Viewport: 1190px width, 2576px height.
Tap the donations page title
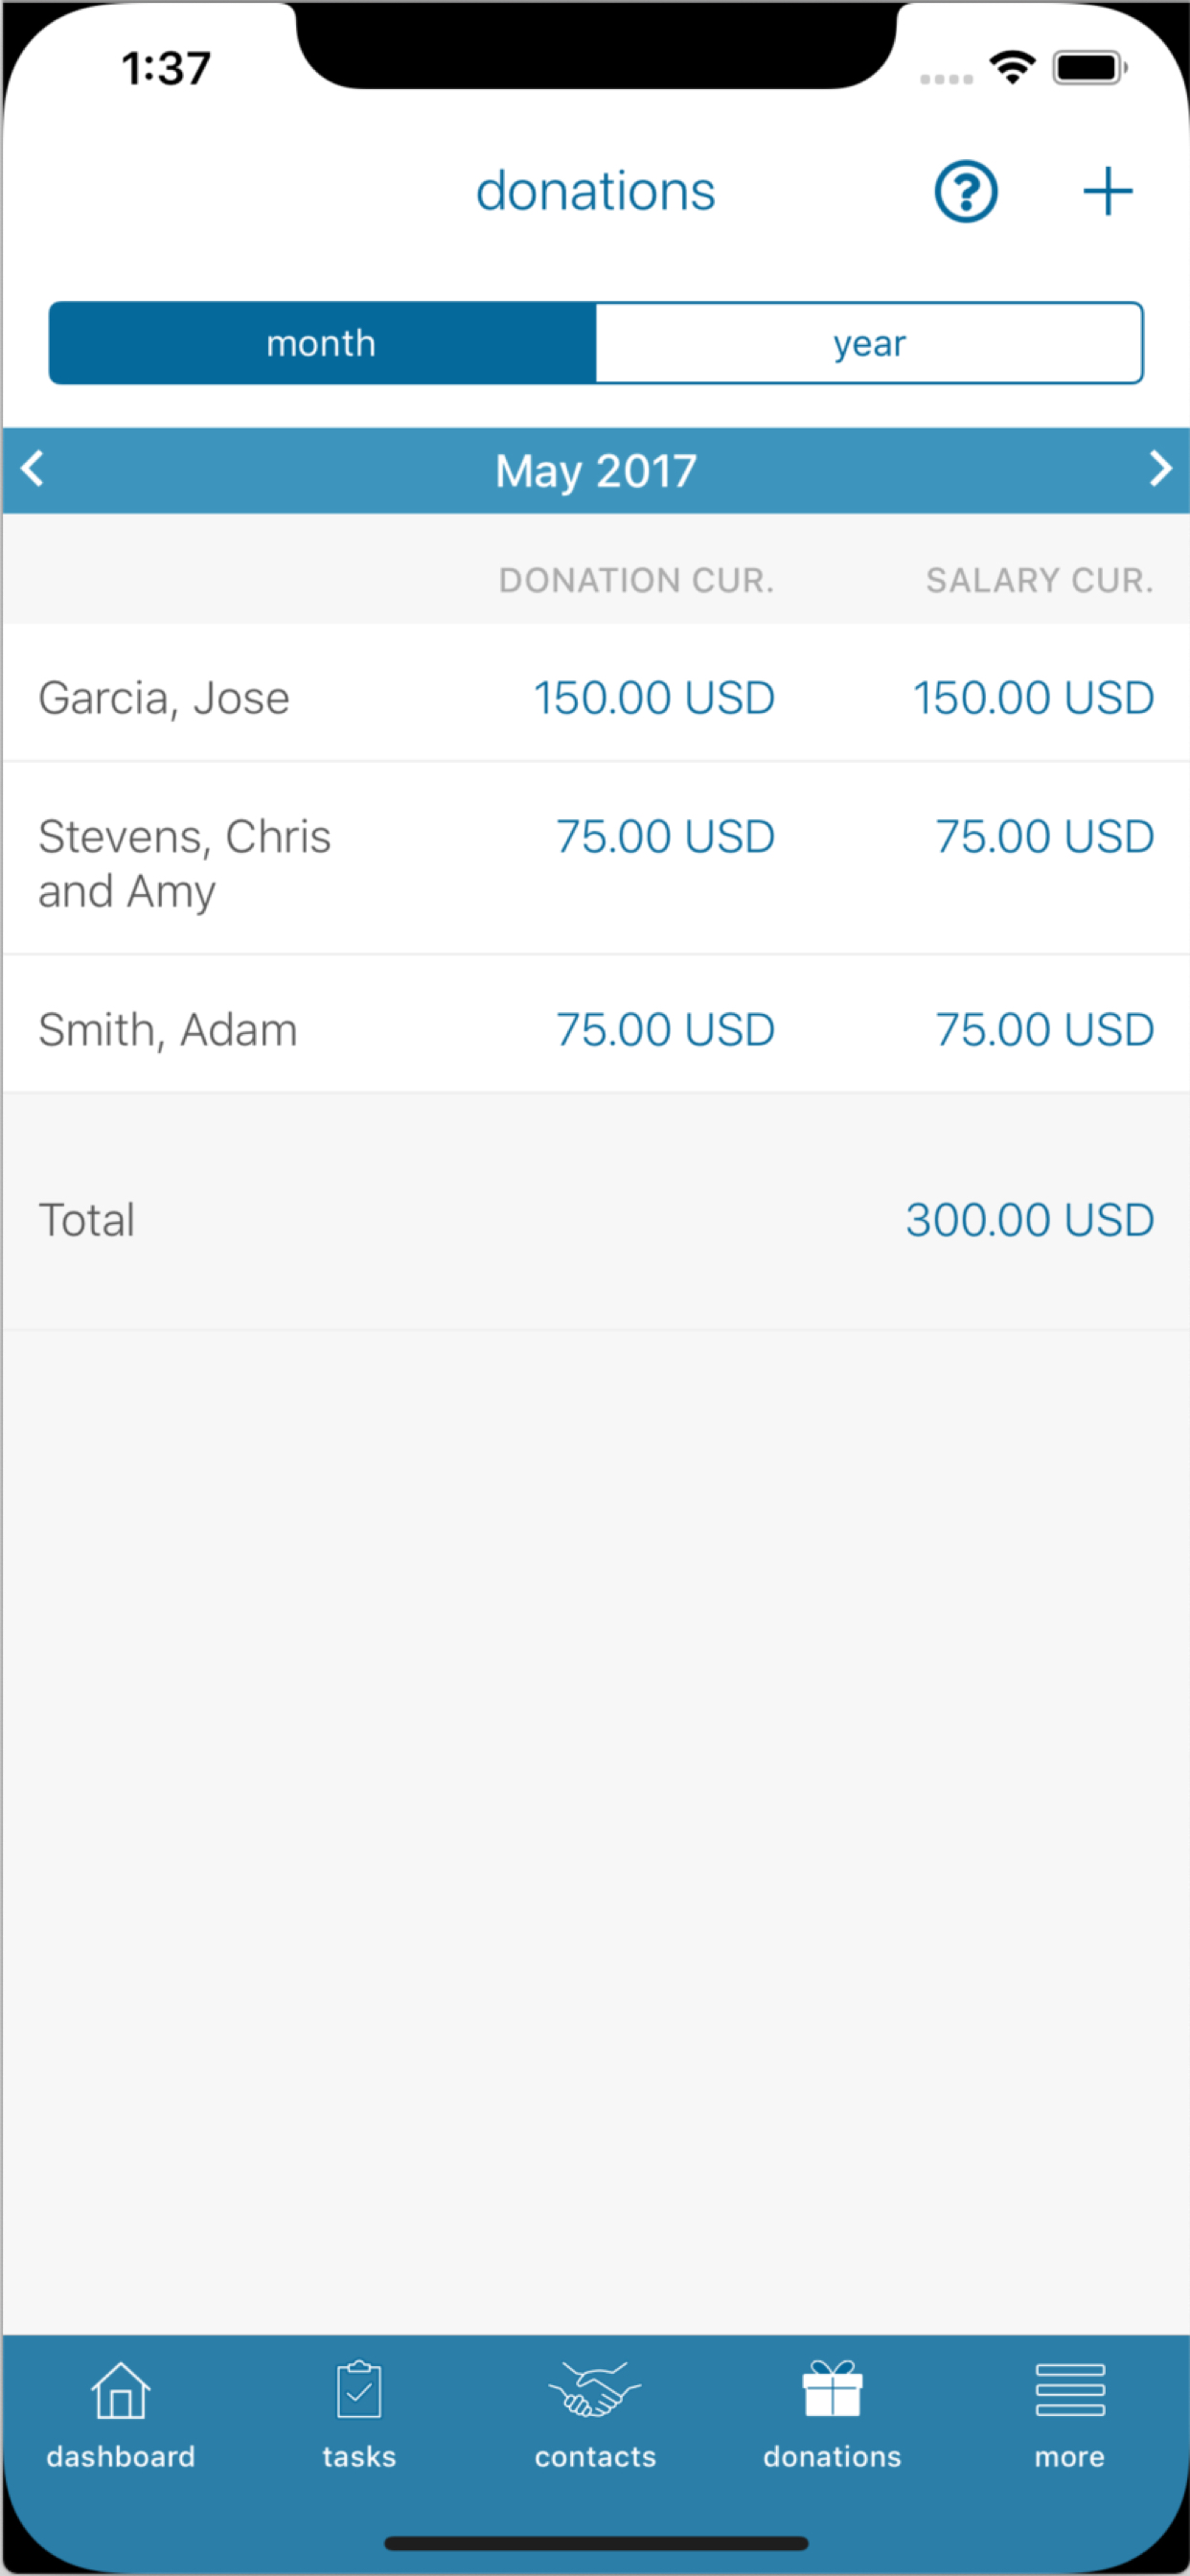click(x=595, y=191)
